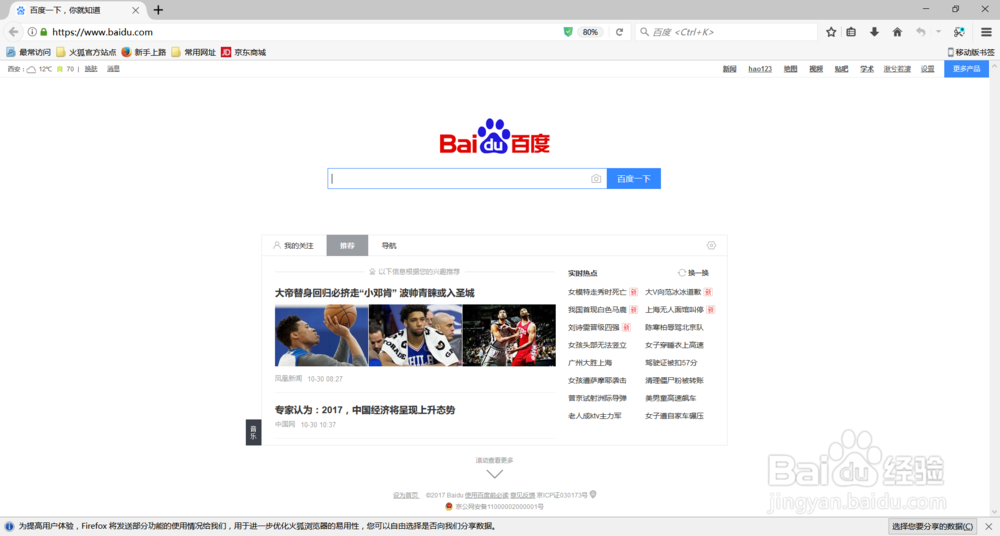Open the basketball player shooting thumbnail

pyautogui.click(x=321, y=335)
